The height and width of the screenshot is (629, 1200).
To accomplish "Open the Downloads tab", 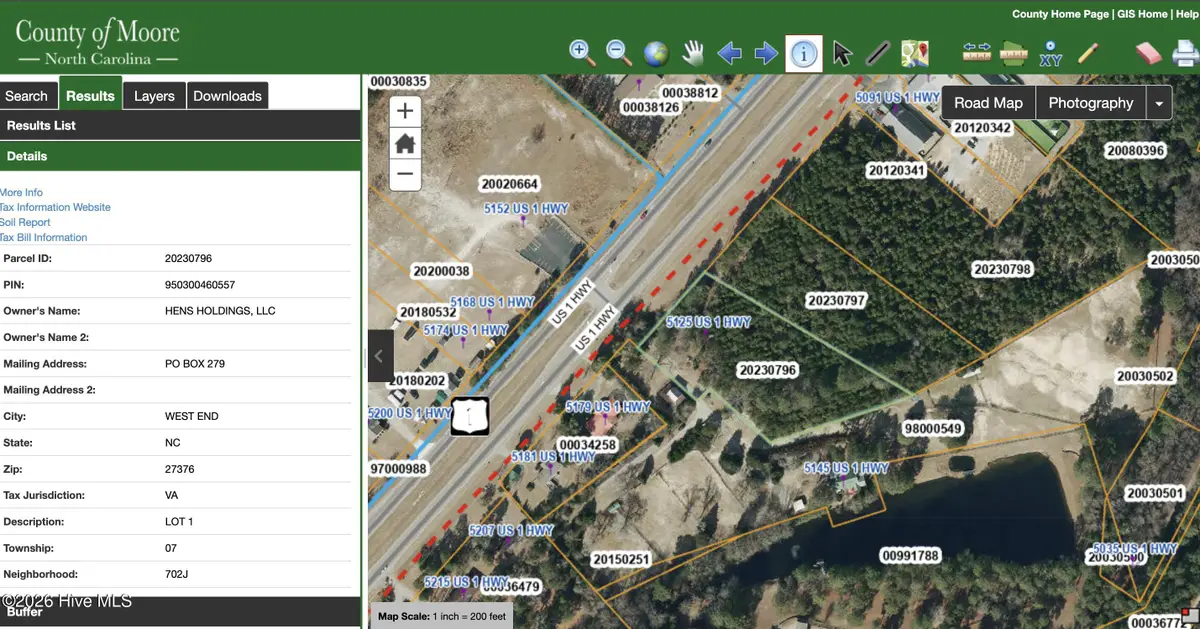I will 227,95.
